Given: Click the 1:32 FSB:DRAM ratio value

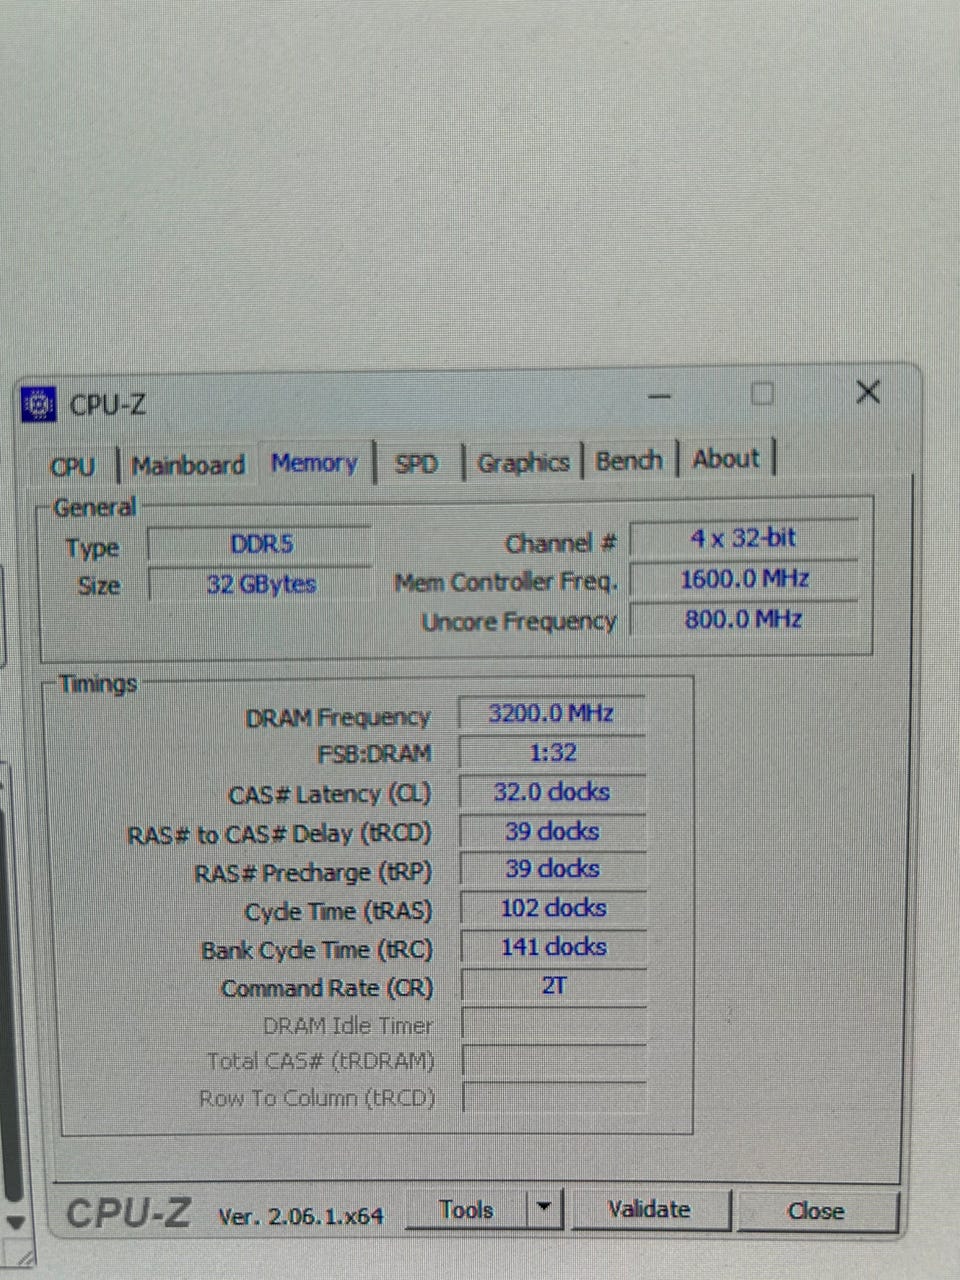Looking at the screenshot, I should (x=552, y=753).
